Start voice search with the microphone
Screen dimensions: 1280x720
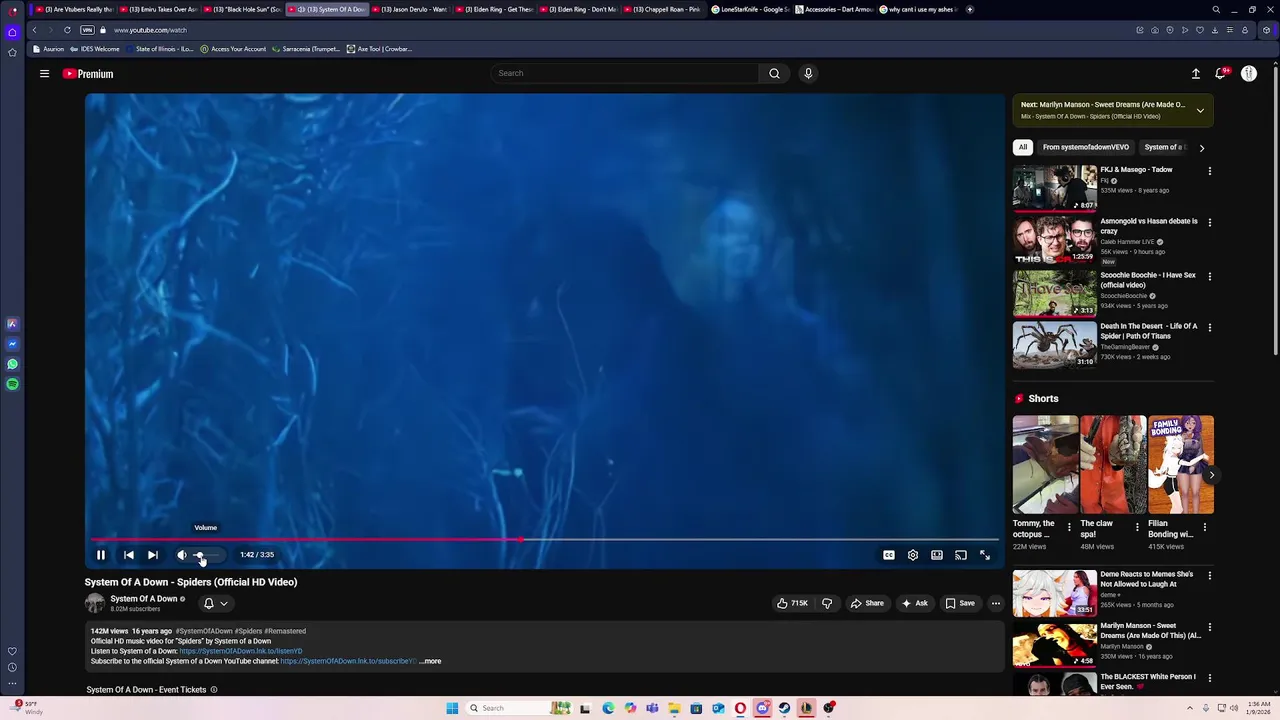[x=808, y=73]
